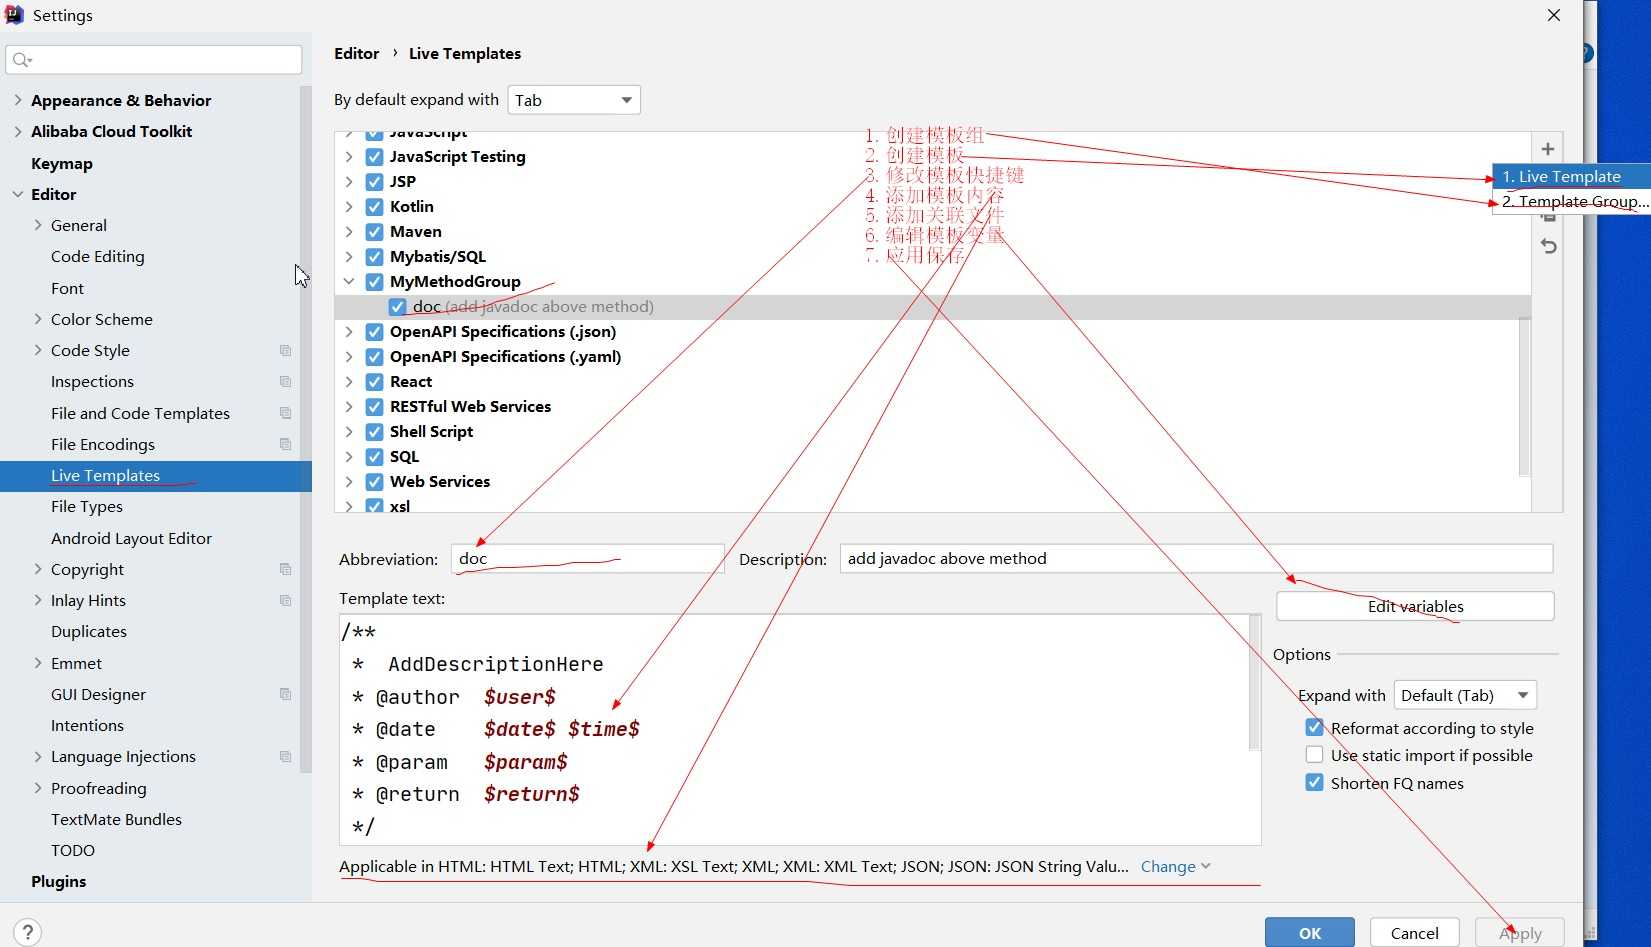Click project-level icon beside Code Style
This screenshot has height=947, width=1651.
point(285,351)
